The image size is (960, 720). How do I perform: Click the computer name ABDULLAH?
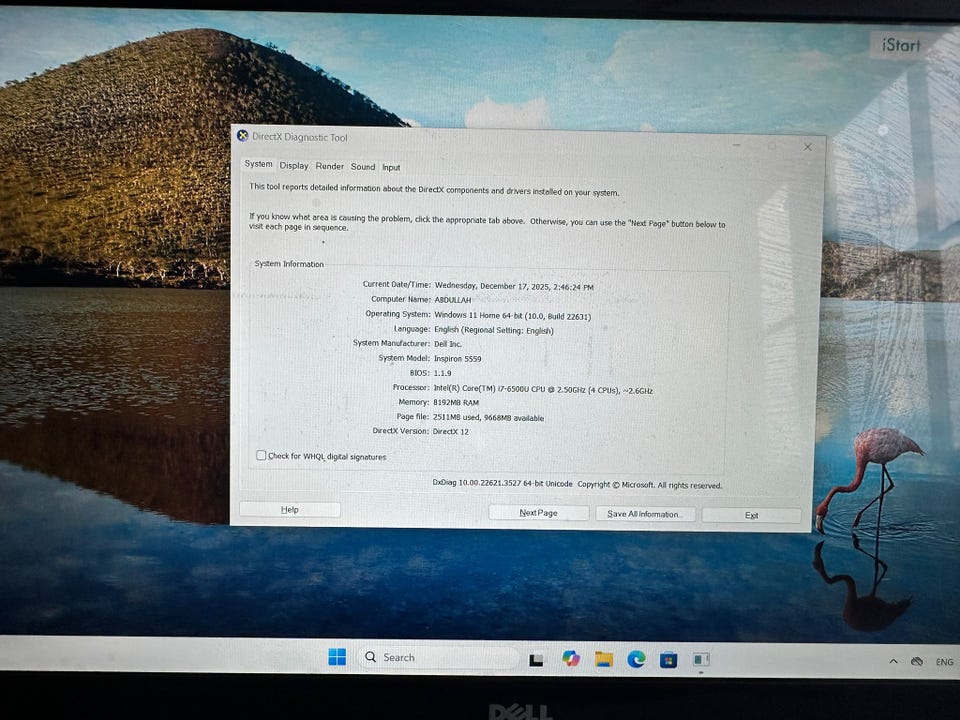453,300
